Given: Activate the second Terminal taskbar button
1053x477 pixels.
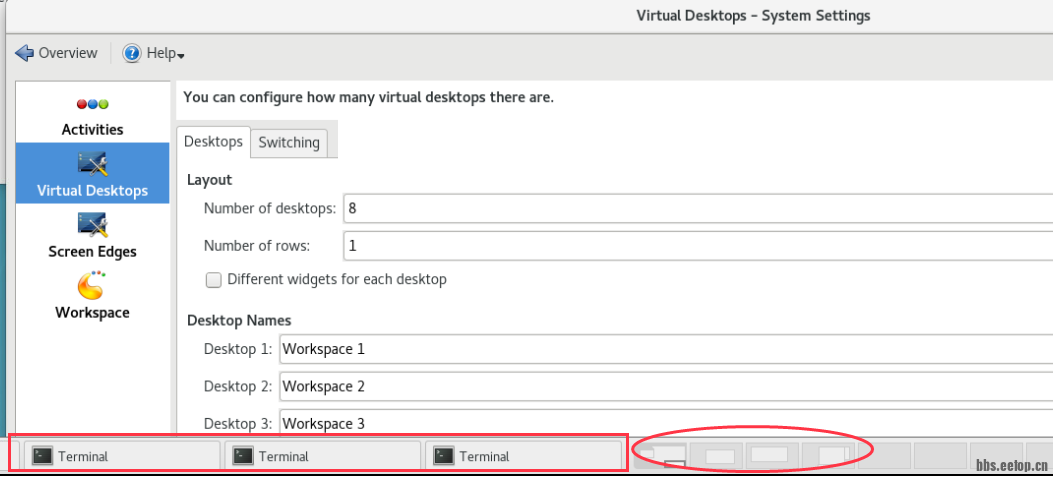Looking at the screenshot, I should tap(322, 456).
